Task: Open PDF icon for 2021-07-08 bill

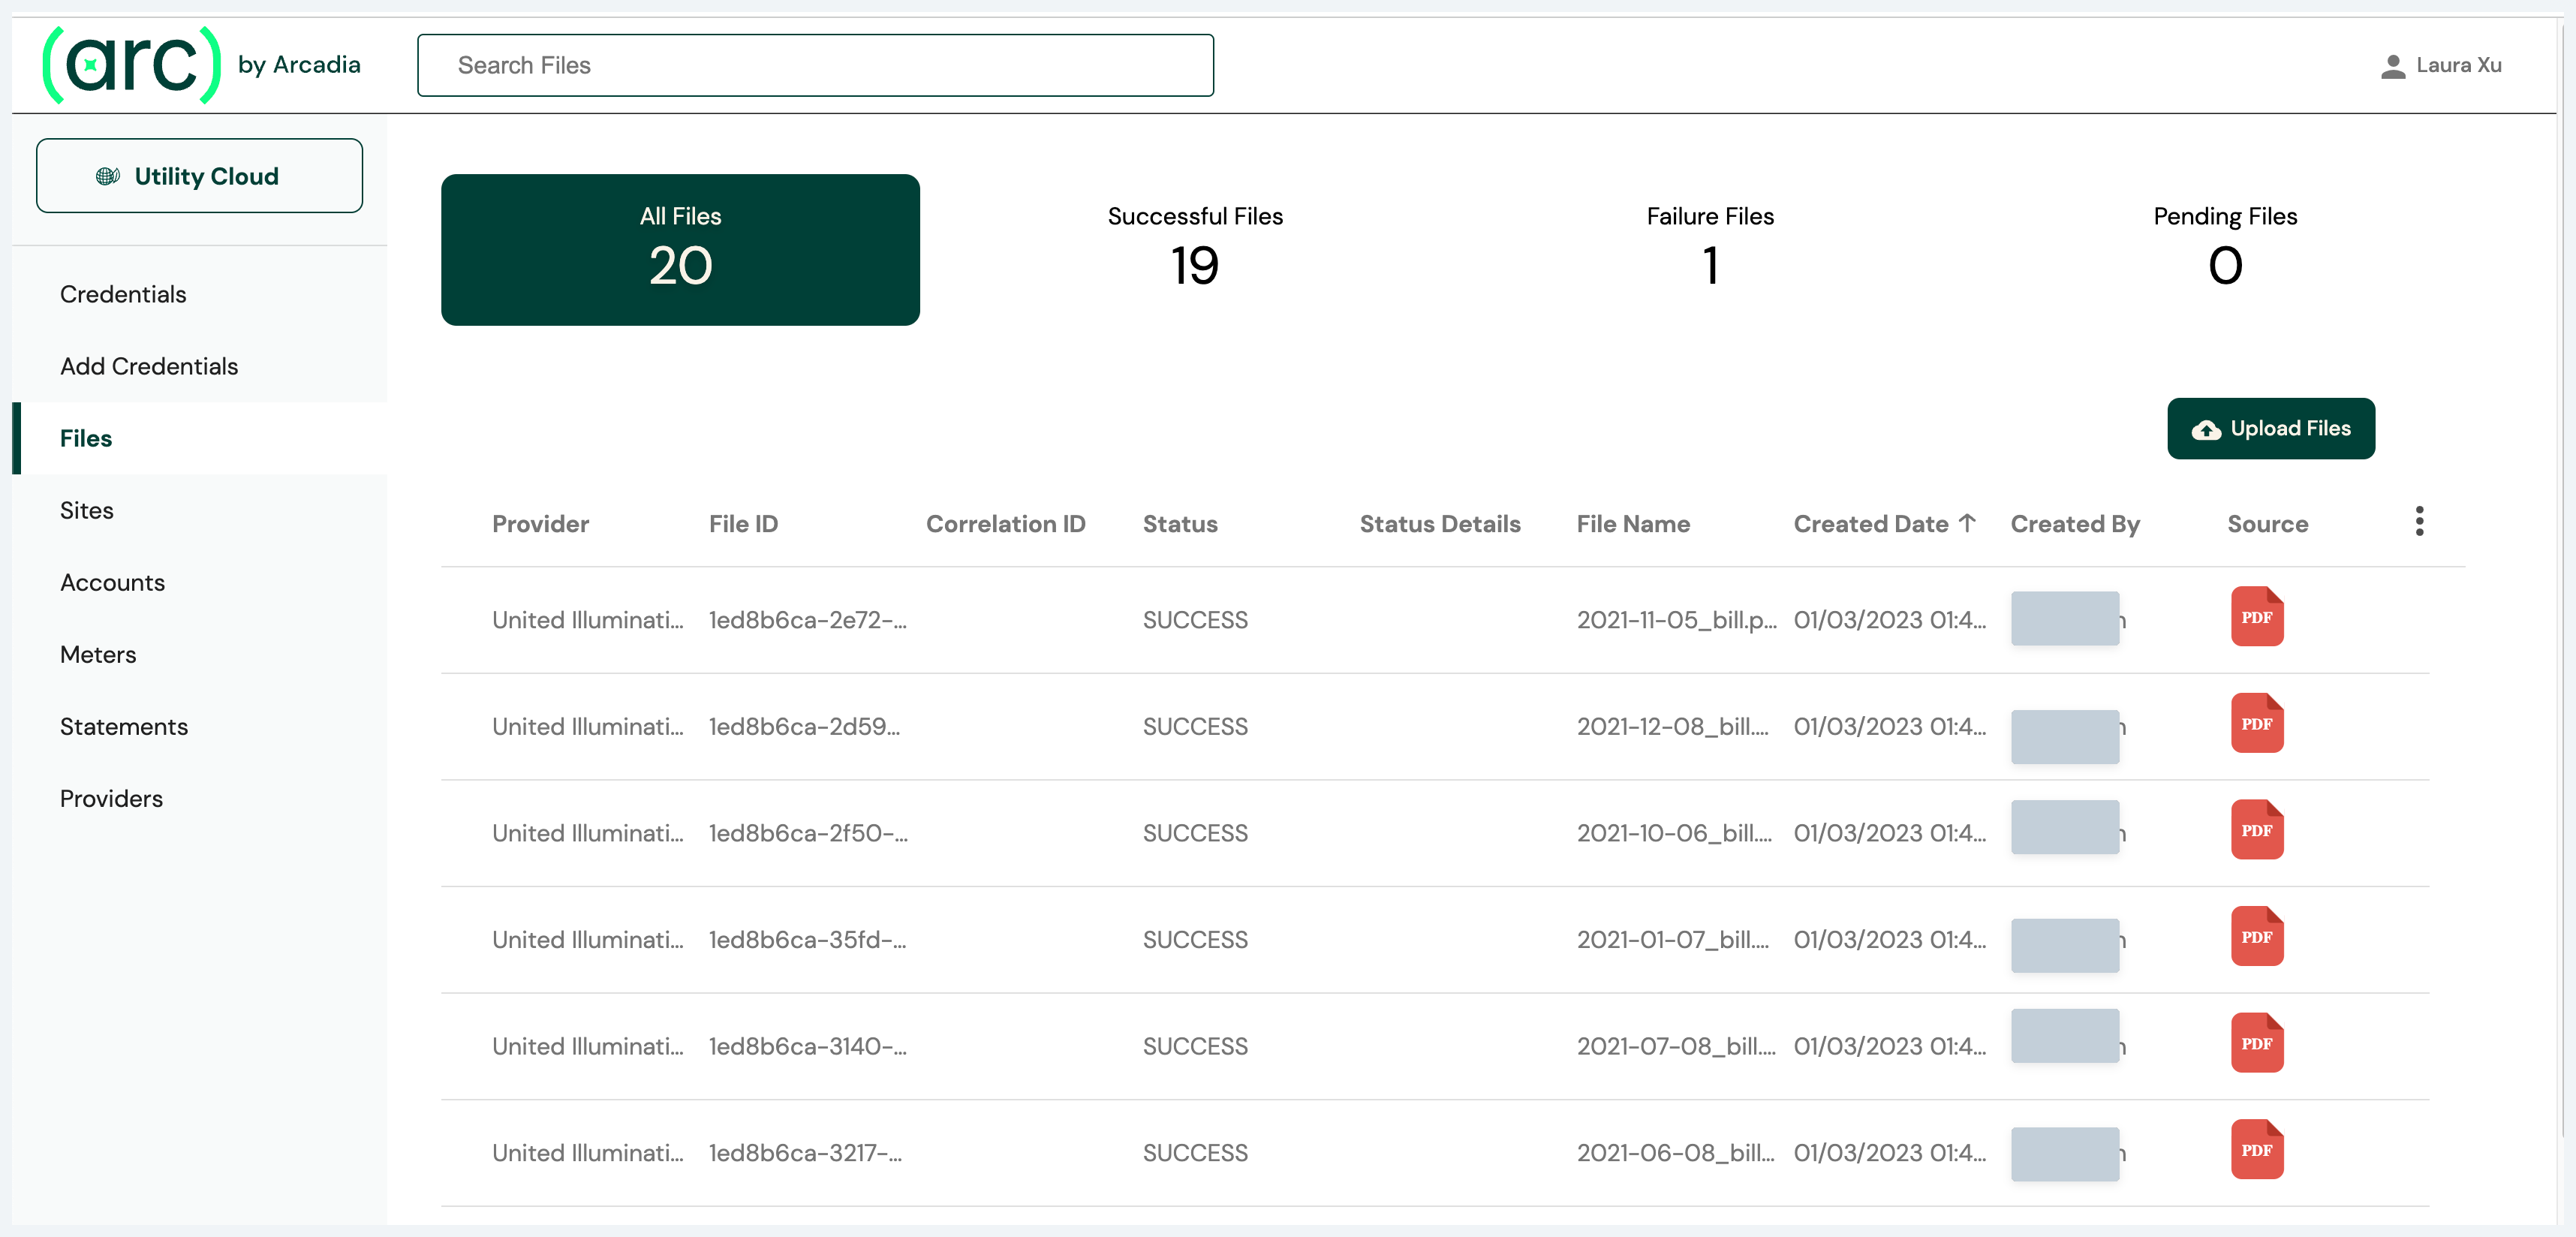Action: click(x=2256, y=1043)
